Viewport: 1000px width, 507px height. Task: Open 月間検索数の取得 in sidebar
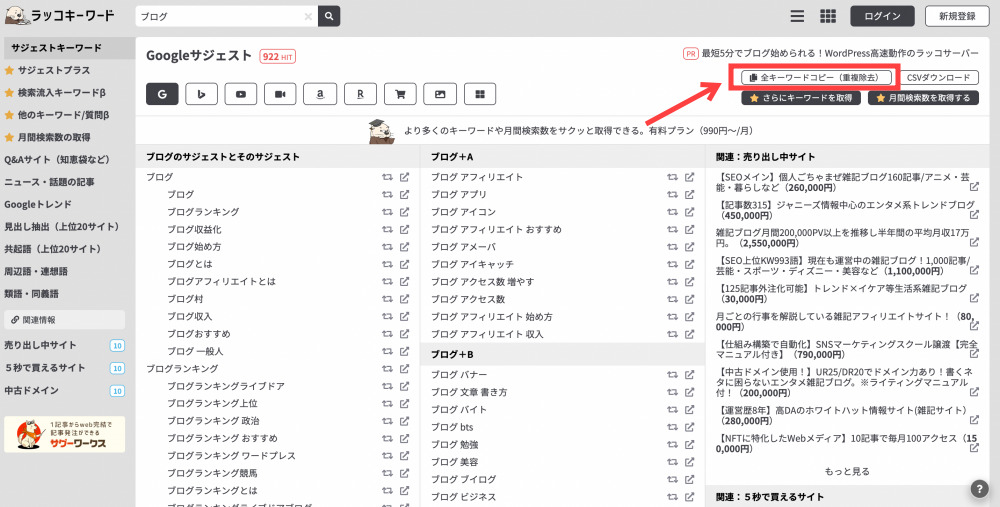point(54,137)
